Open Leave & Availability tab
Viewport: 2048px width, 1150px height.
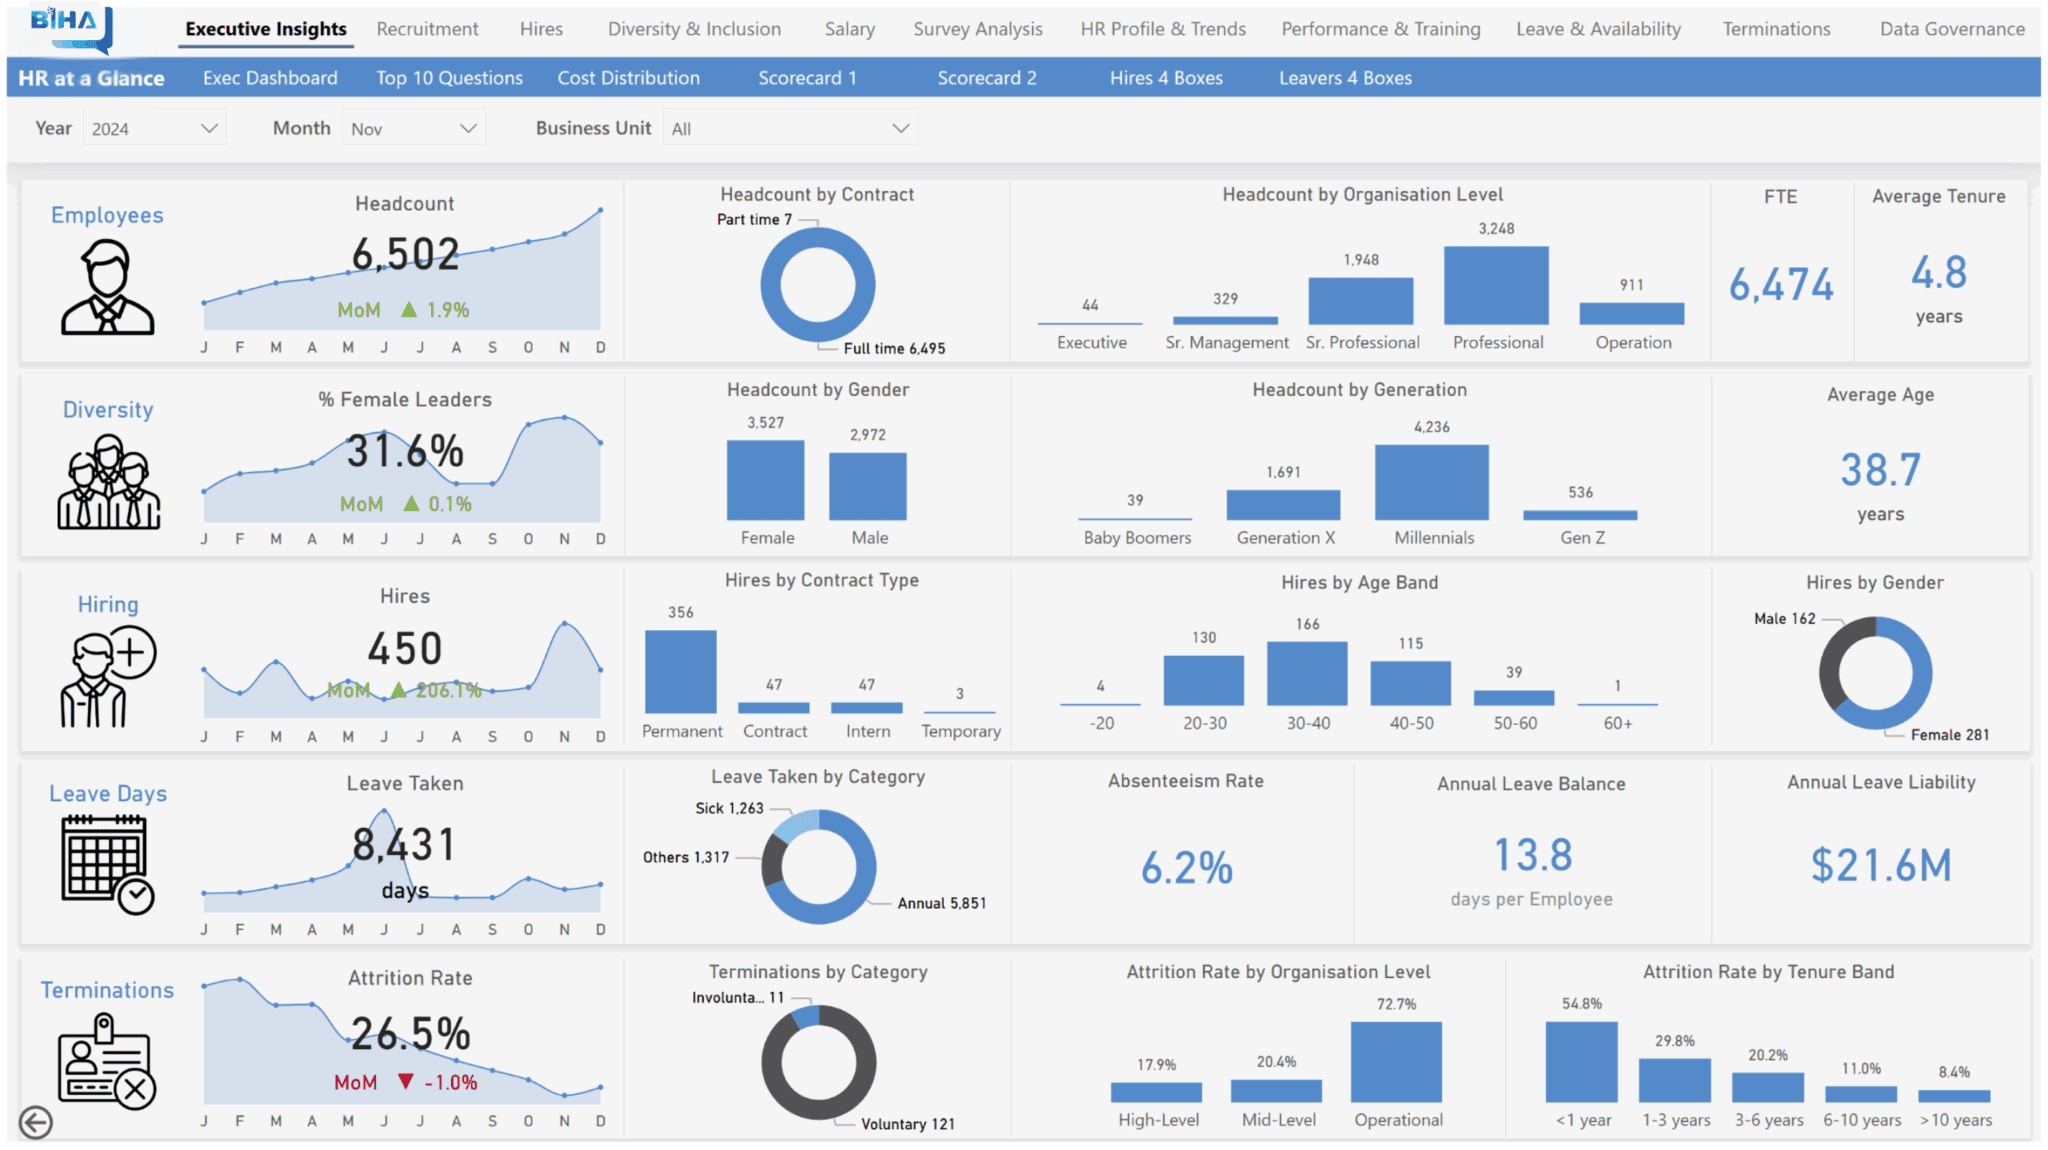(x=1598, y=29)
